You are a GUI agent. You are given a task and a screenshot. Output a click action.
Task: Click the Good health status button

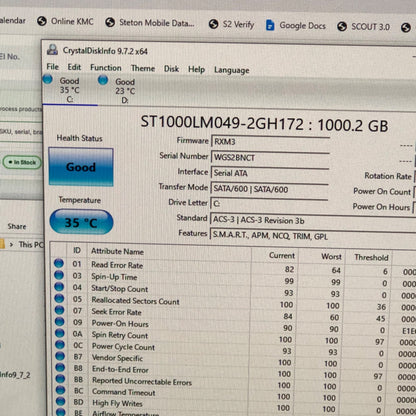[81, 167]
